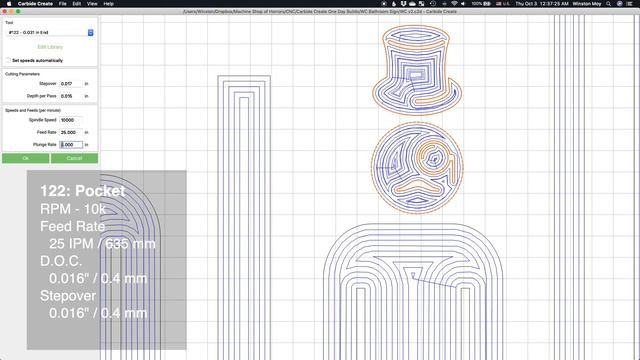Open the Help menu
640x360 pixels.
tap(109, 3)
